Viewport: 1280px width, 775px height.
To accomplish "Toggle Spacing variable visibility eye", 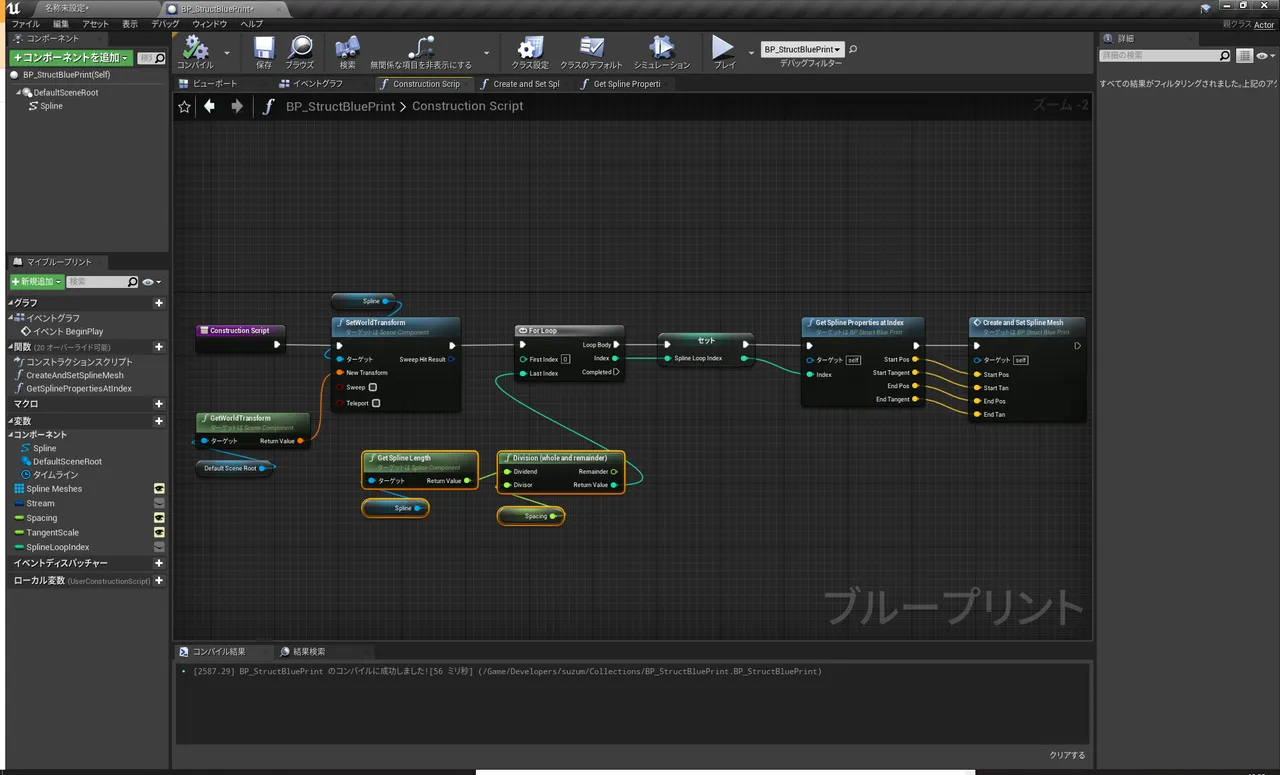I will tap(159, 518).
